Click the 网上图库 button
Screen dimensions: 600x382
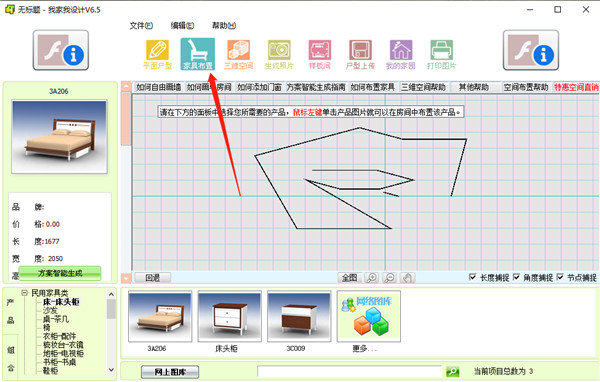[170, 372]
